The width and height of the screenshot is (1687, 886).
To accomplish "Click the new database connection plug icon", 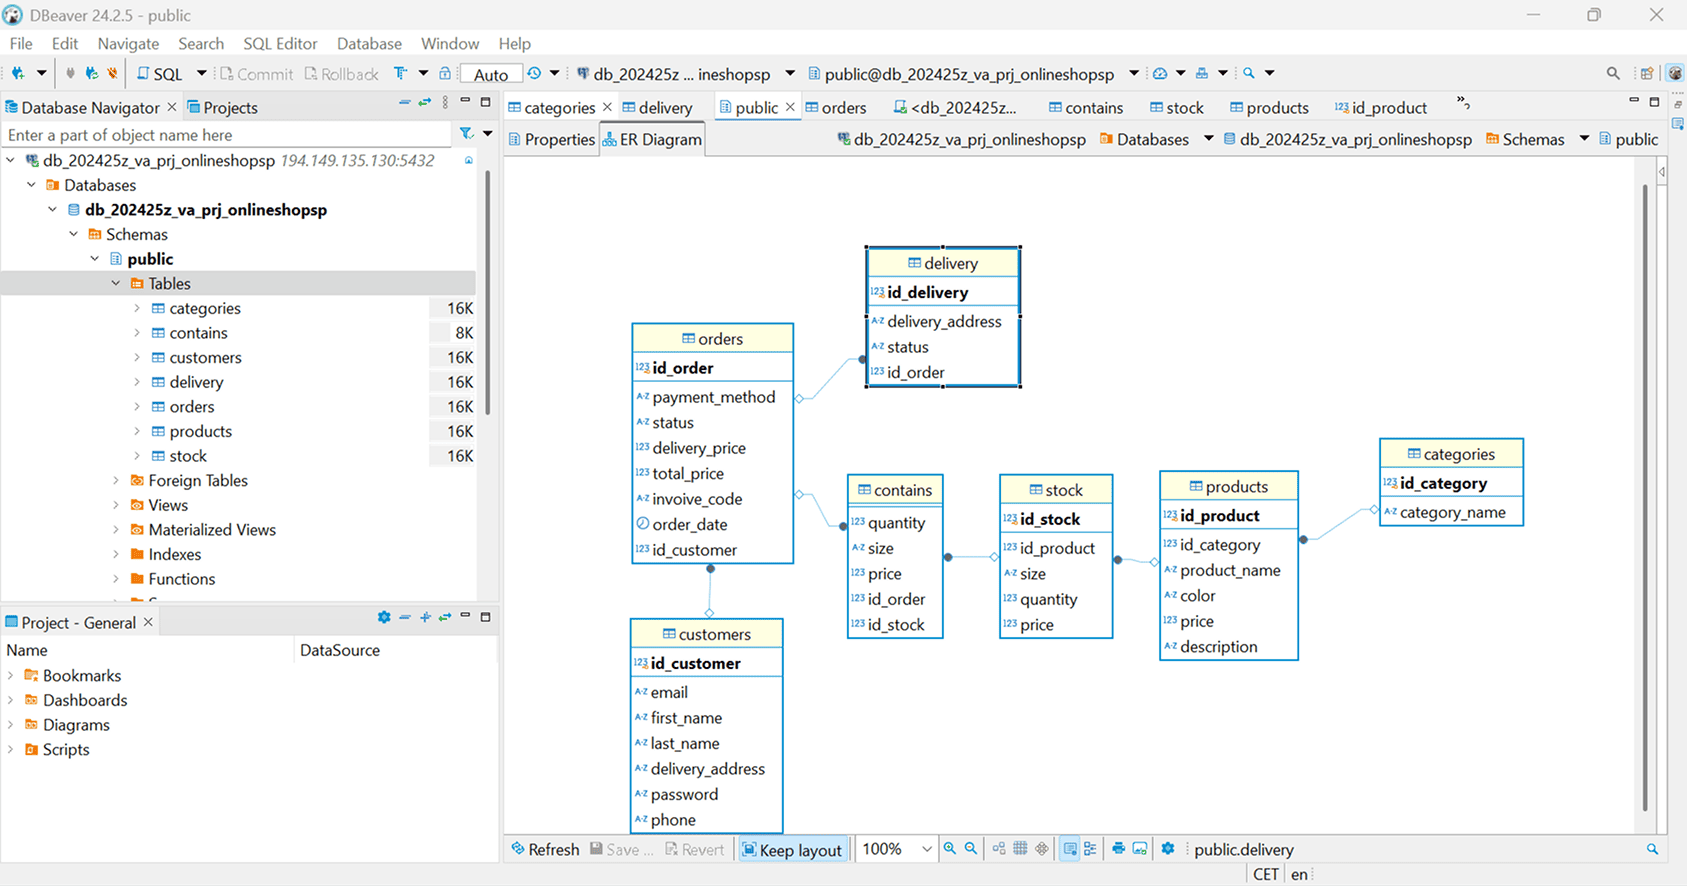I will tap(18, 73).
